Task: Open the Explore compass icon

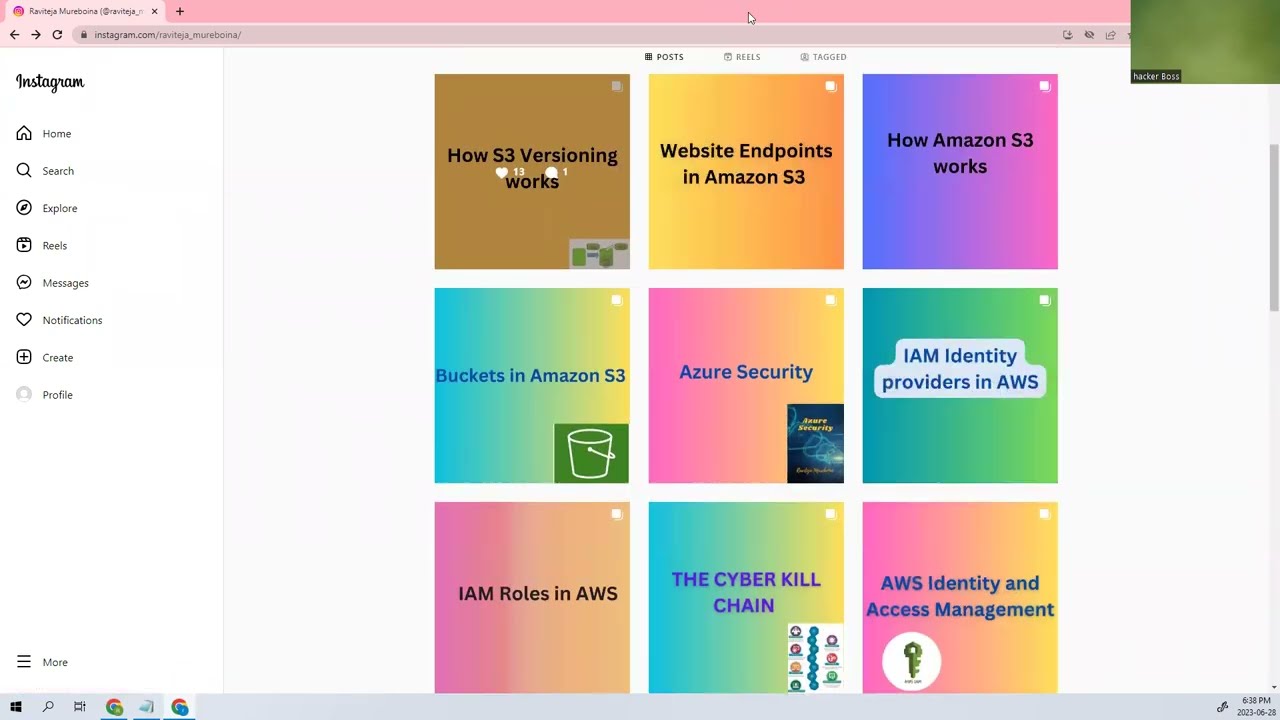Action: coord(24,208)
